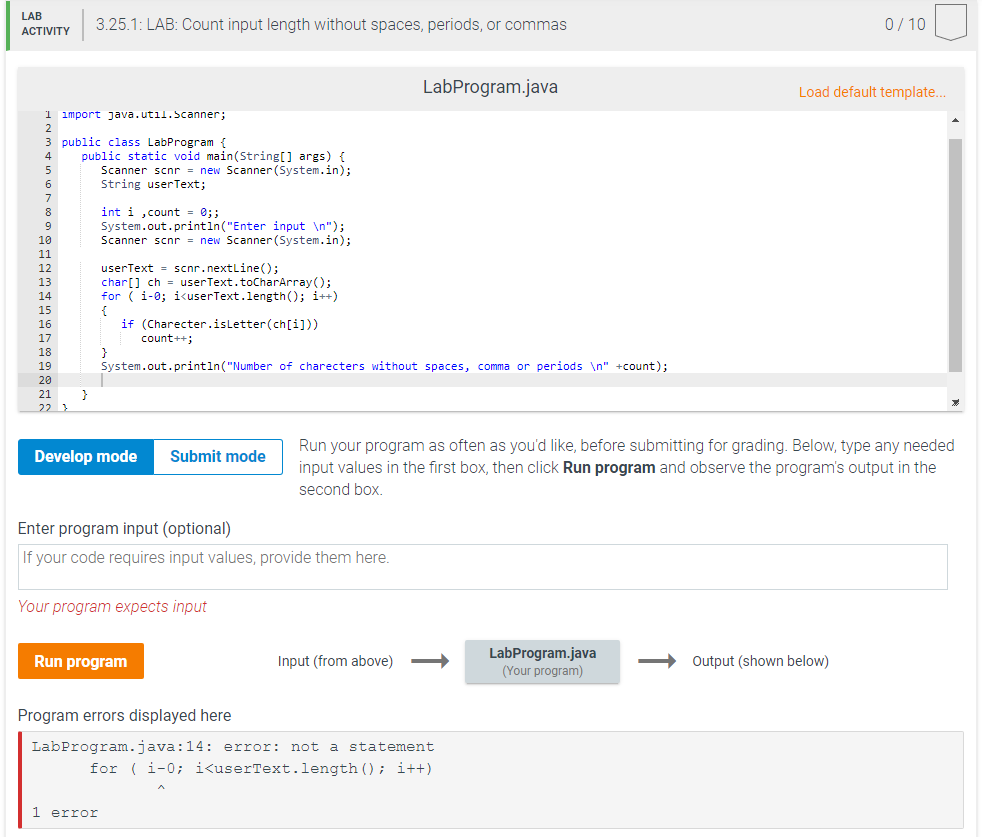Click the green LAB ACTIVITY badge

40,23
